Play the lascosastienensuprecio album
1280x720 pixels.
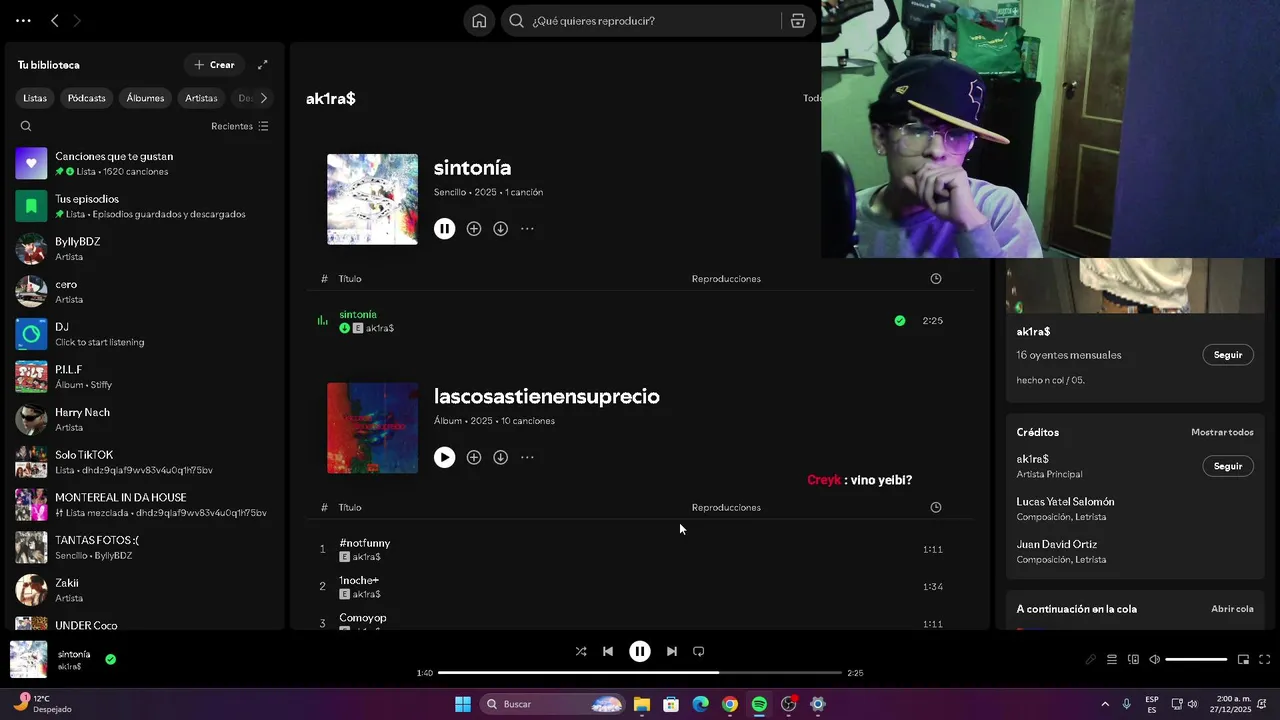(444, 457)
